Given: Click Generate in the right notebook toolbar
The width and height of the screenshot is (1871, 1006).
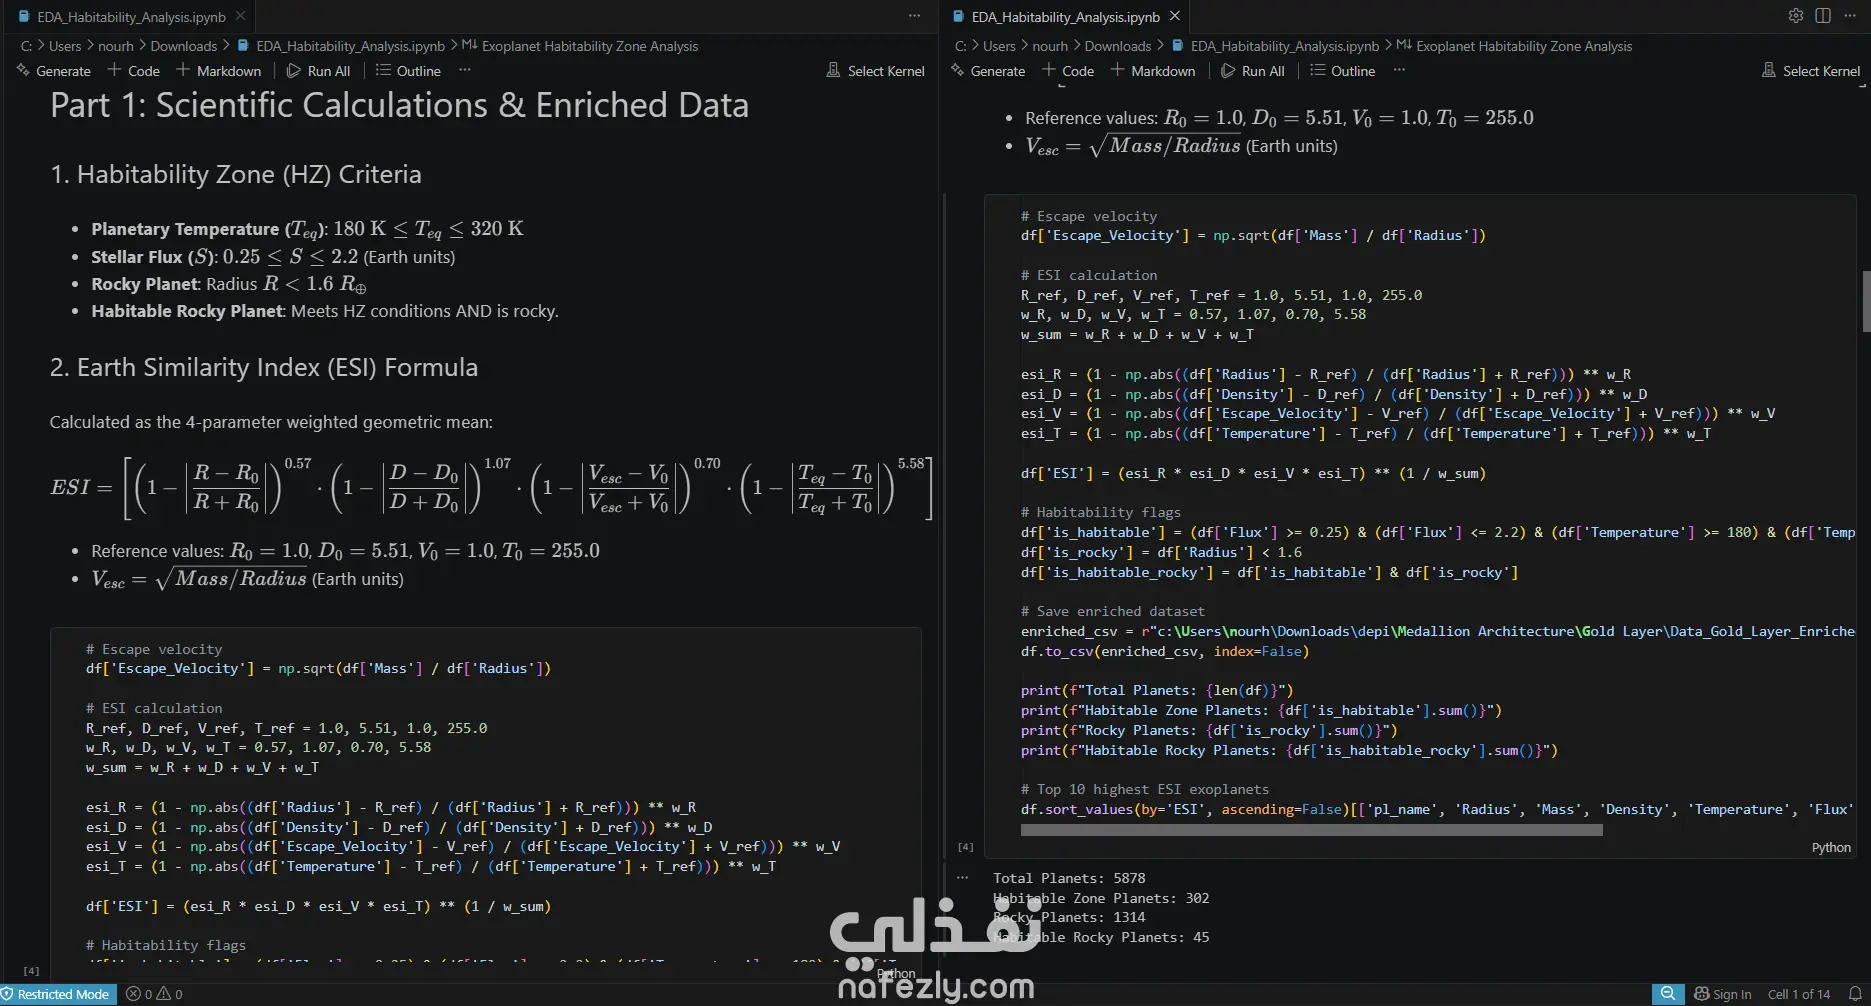Looking at the screenshot, I should click(x=988, y=71).
